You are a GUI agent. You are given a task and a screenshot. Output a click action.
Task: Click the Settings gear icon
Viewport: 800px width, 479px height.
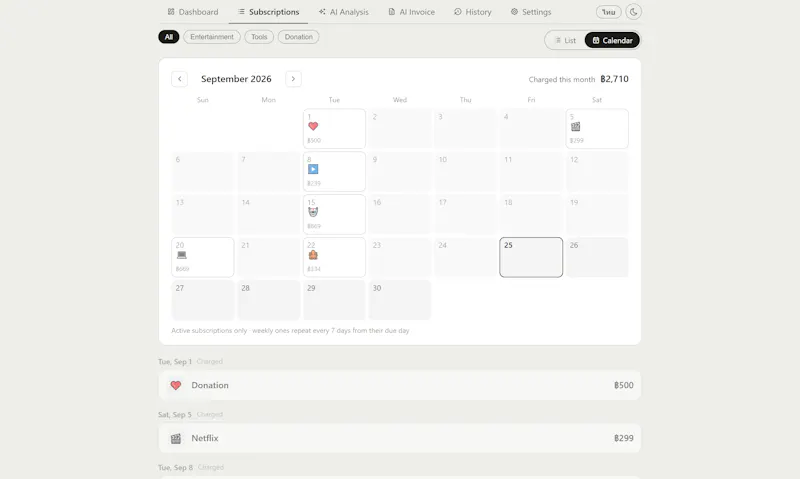pos(514,11)
